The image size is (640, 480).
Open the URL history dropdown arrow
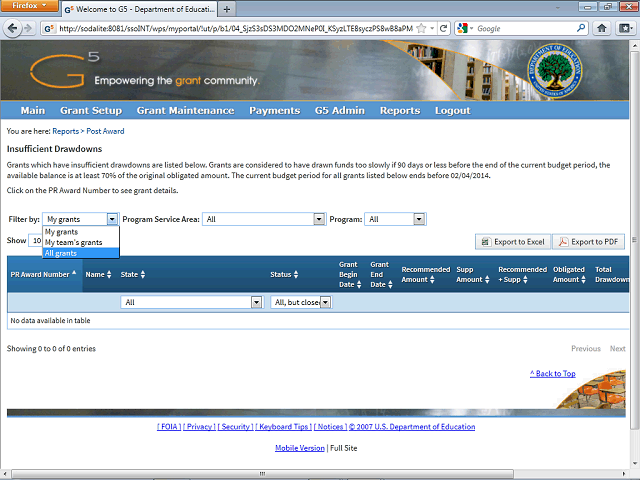point(432,28)
